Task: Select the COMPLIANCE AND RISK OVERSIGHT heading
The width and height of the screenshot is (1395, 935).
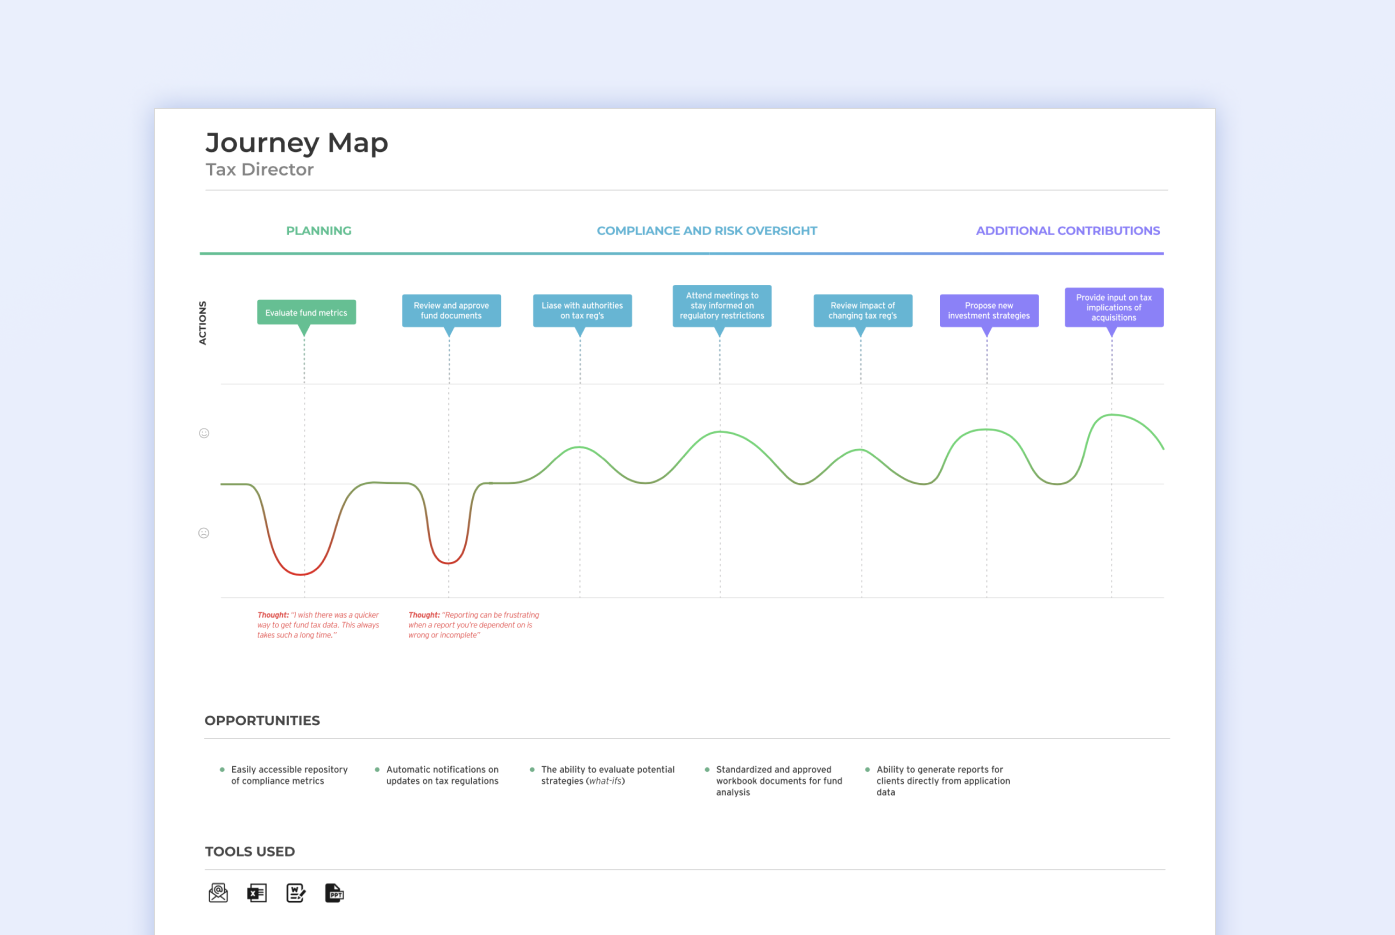Action: tap(707, 231)
